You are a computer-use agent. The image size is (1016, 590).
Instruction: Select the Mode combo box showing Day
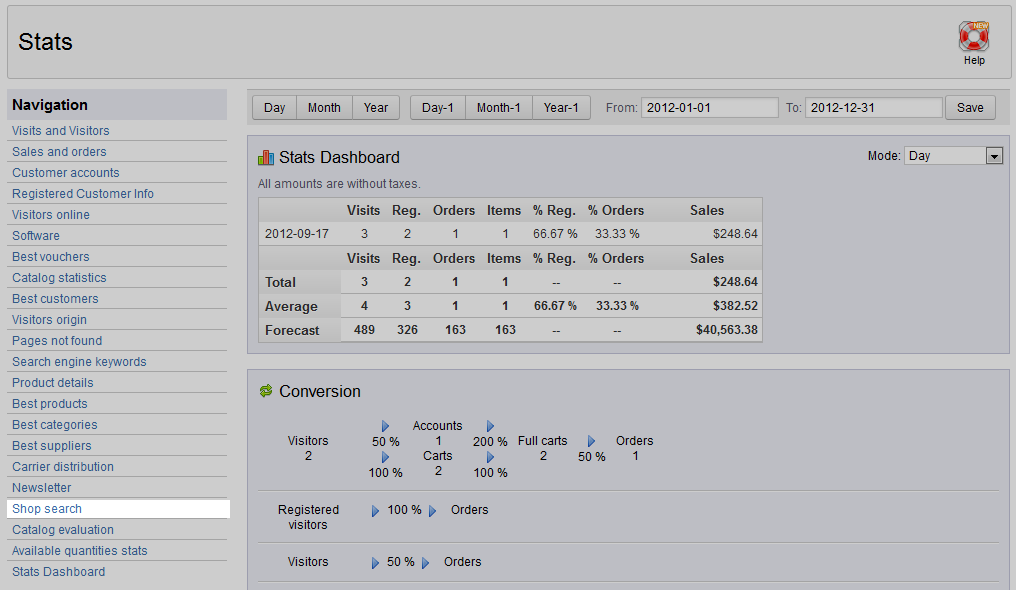coord(953,156)
